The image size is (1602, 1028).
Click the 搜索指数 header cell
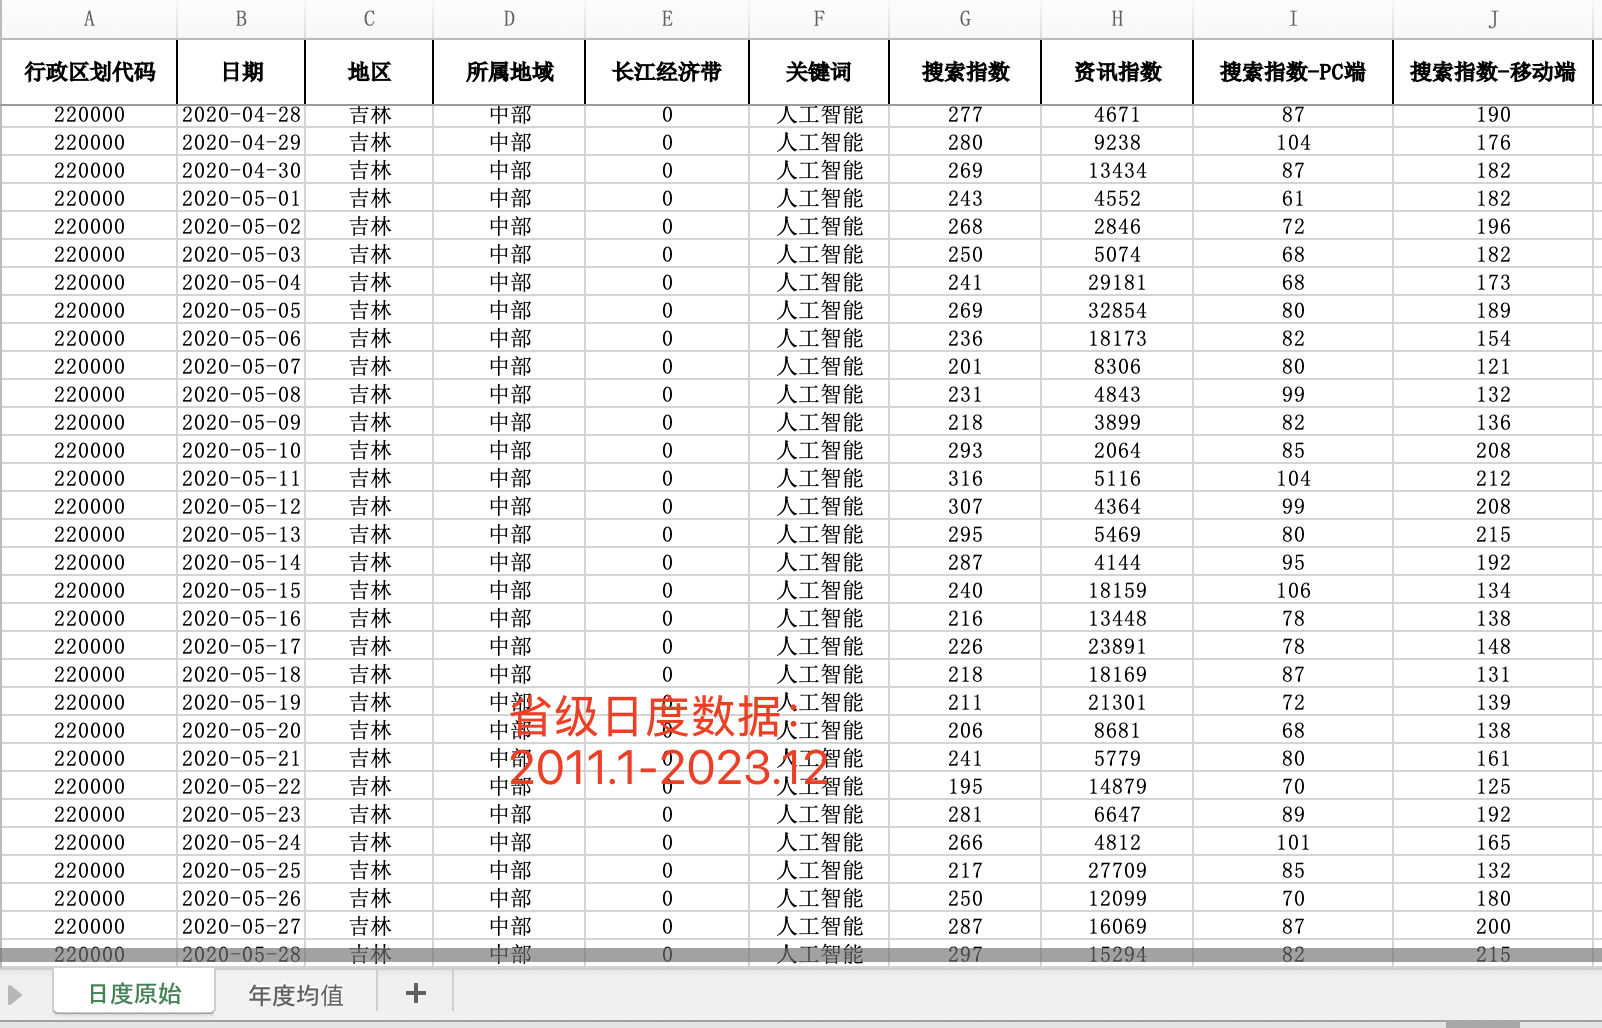[965, 72]
